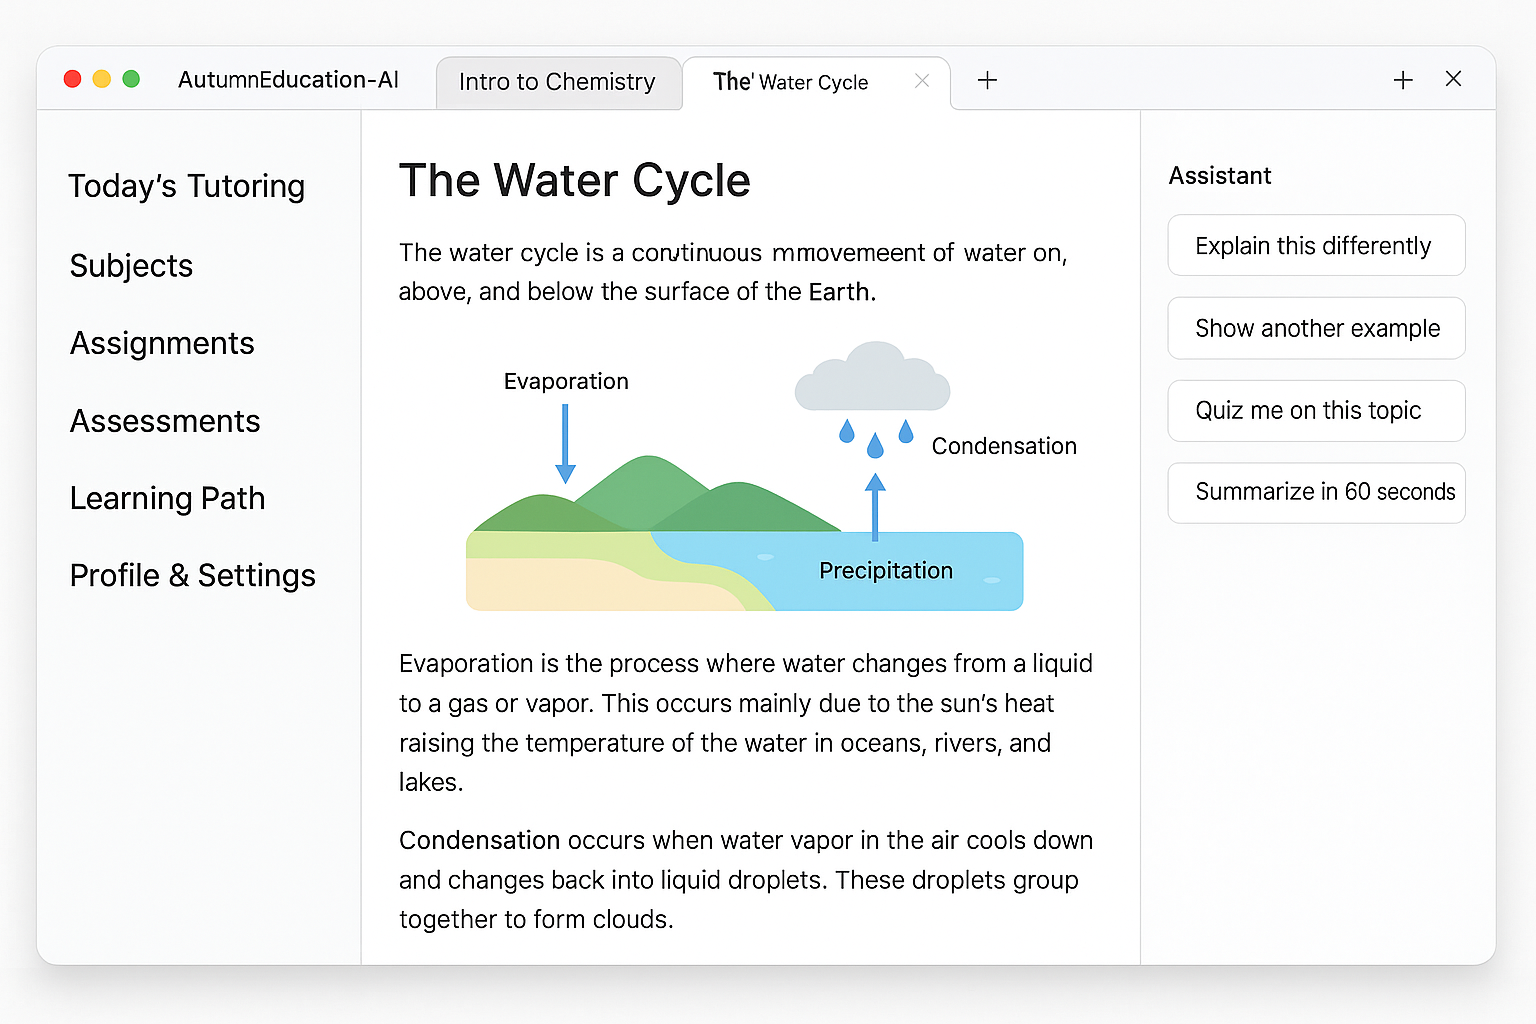The image size is (1536, 1024).
Task: Open Profile & Settings
Action: tap(192, 575)
